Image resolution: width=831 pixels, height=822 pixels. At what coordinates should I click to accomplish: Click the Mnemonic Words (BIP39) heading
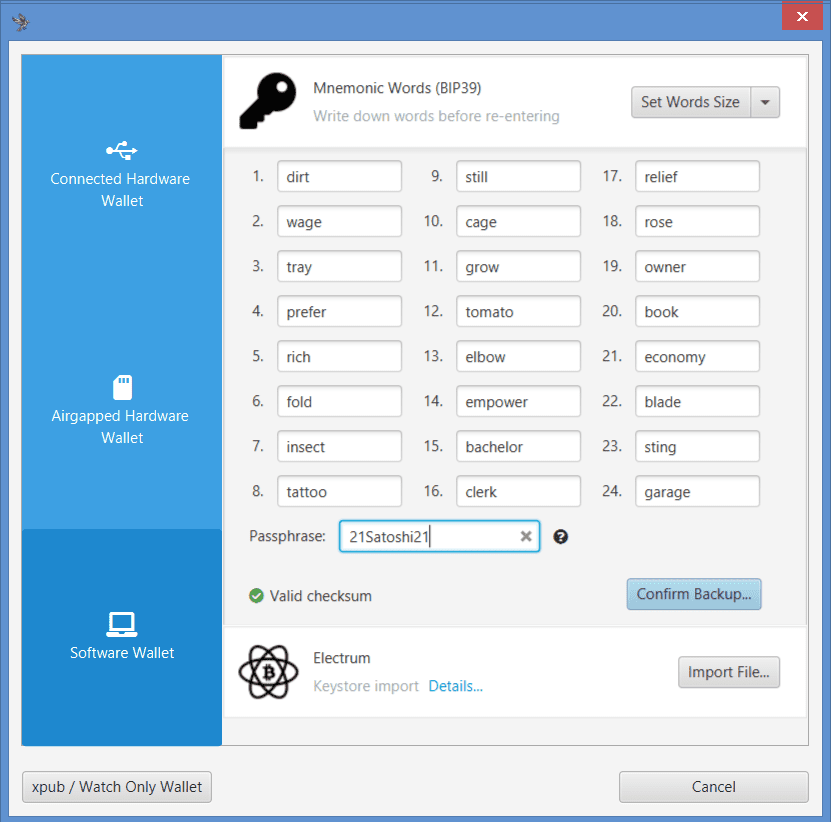point(397,88)
